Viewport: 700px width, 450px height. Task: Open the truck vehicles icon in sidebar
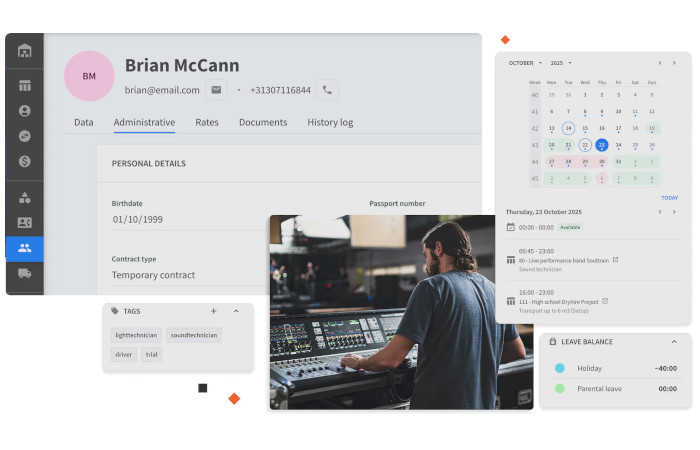pyautogui.click(x=25, y=273)
